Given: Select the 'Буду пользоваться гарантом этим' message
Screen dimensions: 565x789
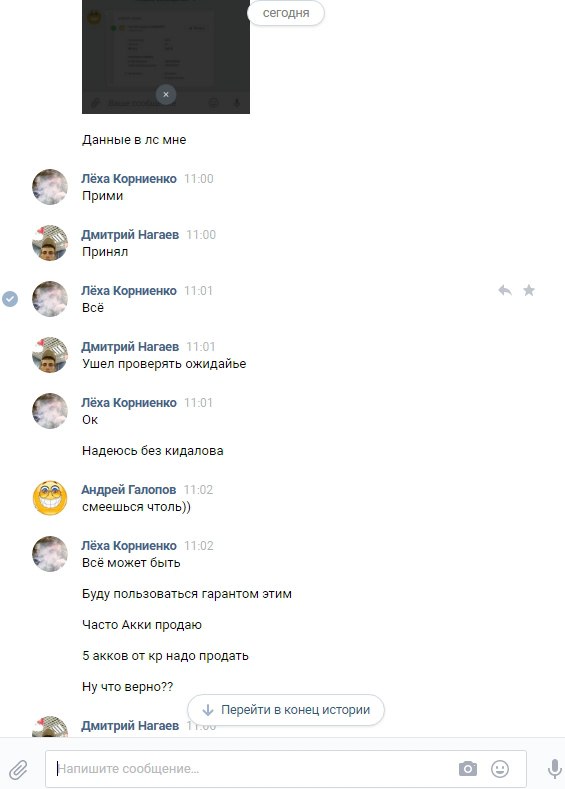Looking at the screenshot, I should [x=187, y=594].
